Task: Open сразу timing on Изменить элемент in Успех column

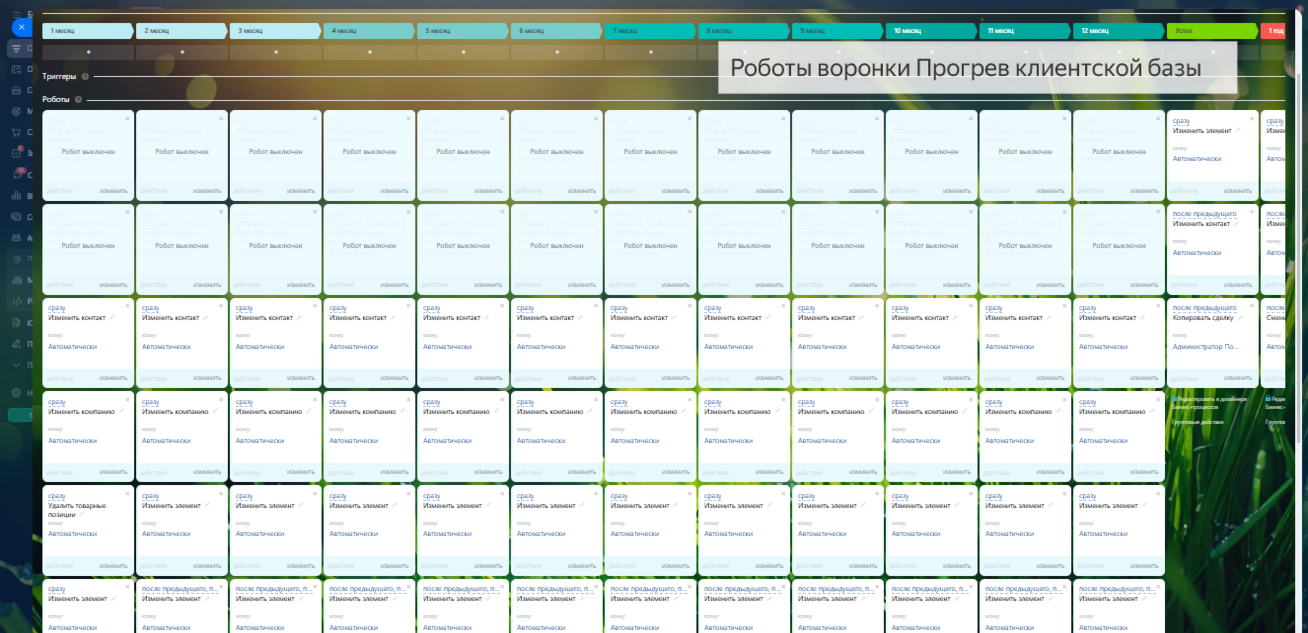Action: tap(1183, 120)
